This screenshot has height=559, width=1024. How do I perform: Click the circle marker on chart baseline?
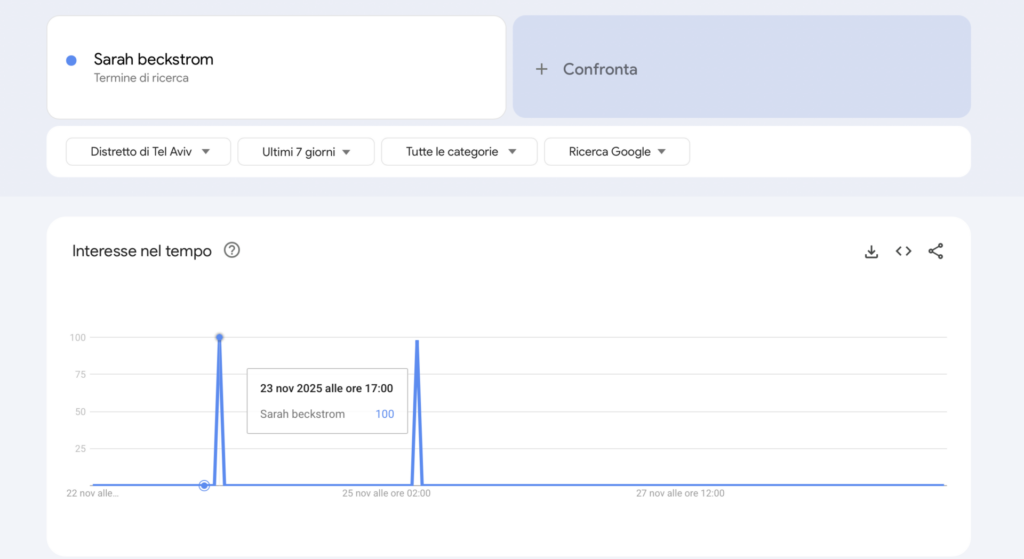point(205,485)
